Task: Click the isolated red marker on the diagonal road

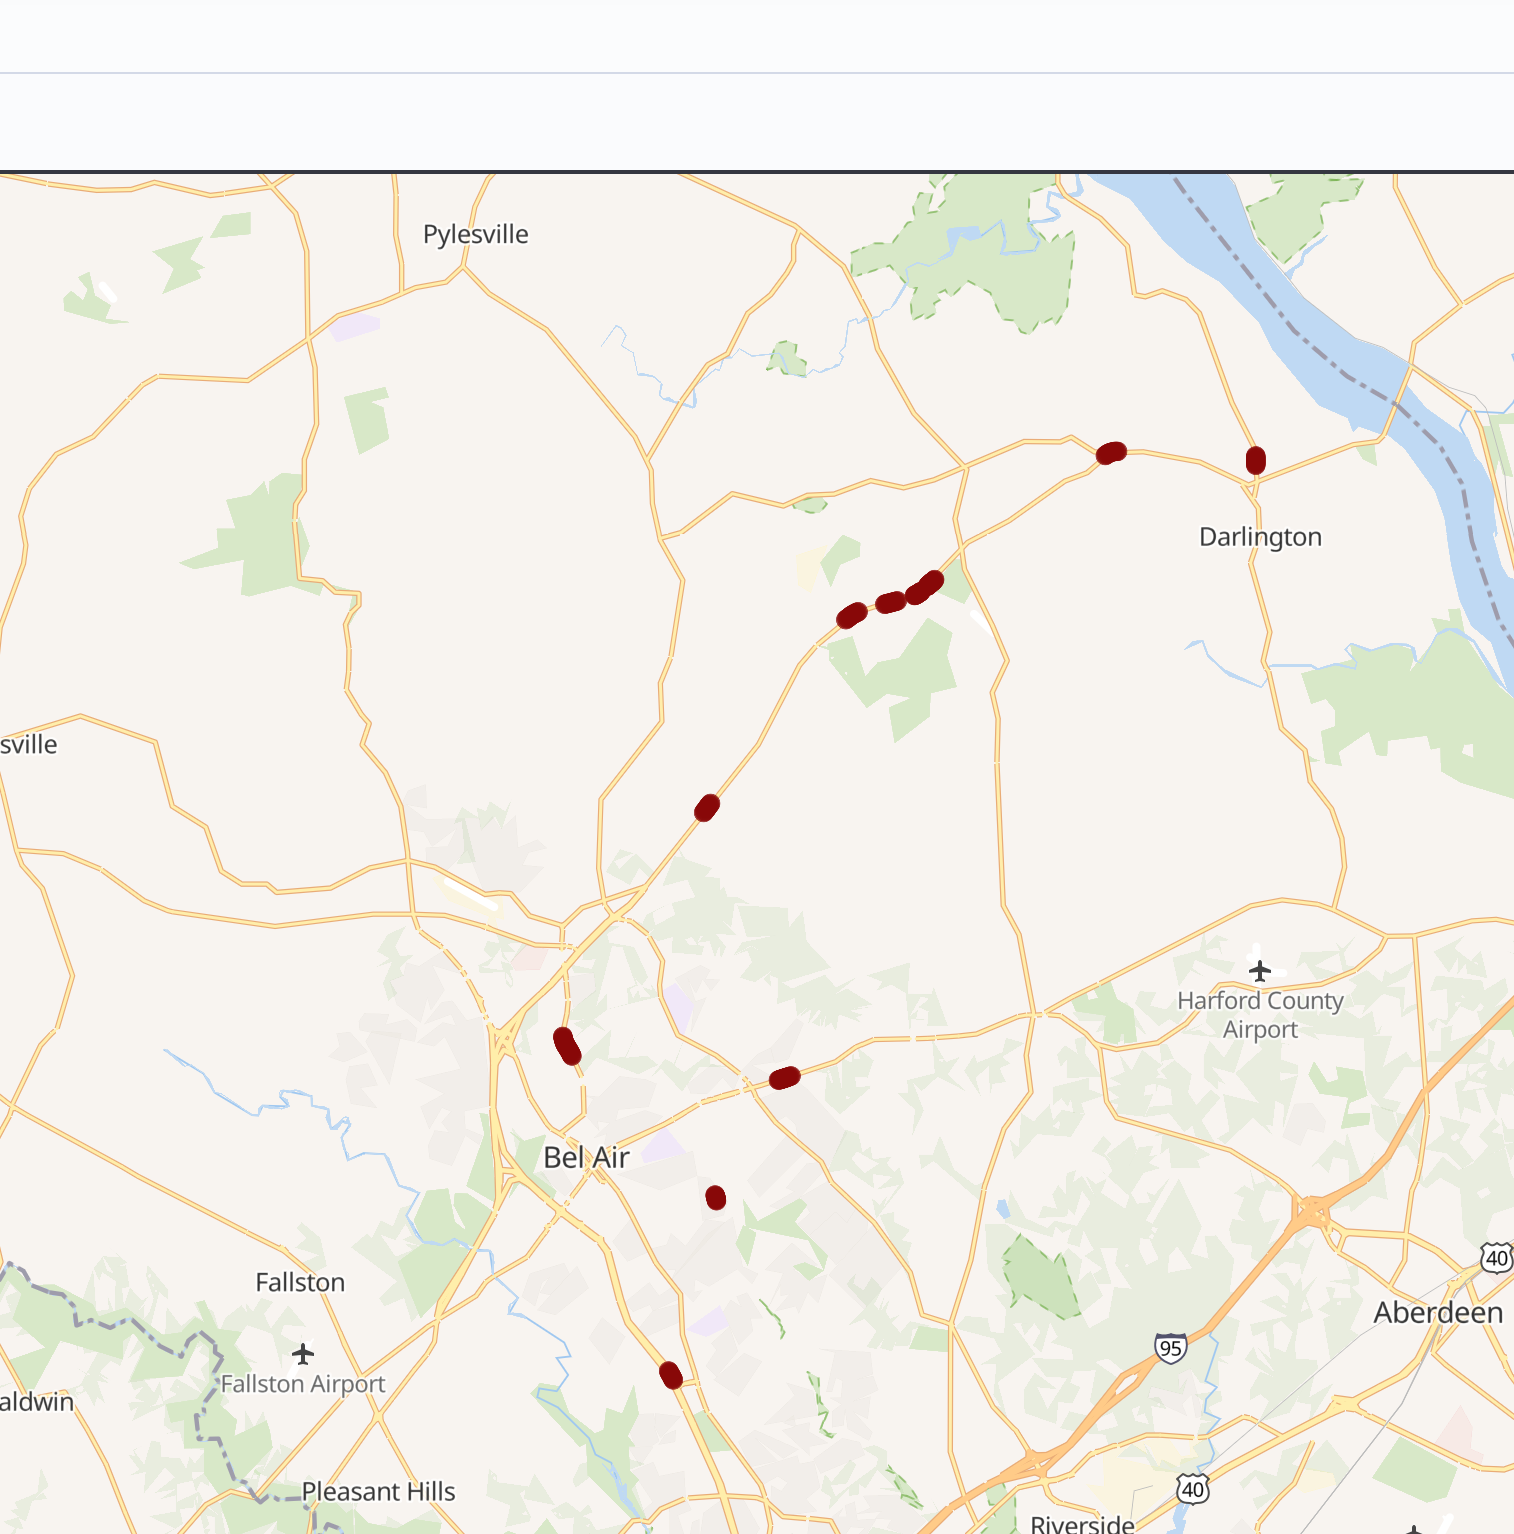Action: pyautogui.click(x=707, y=808)
